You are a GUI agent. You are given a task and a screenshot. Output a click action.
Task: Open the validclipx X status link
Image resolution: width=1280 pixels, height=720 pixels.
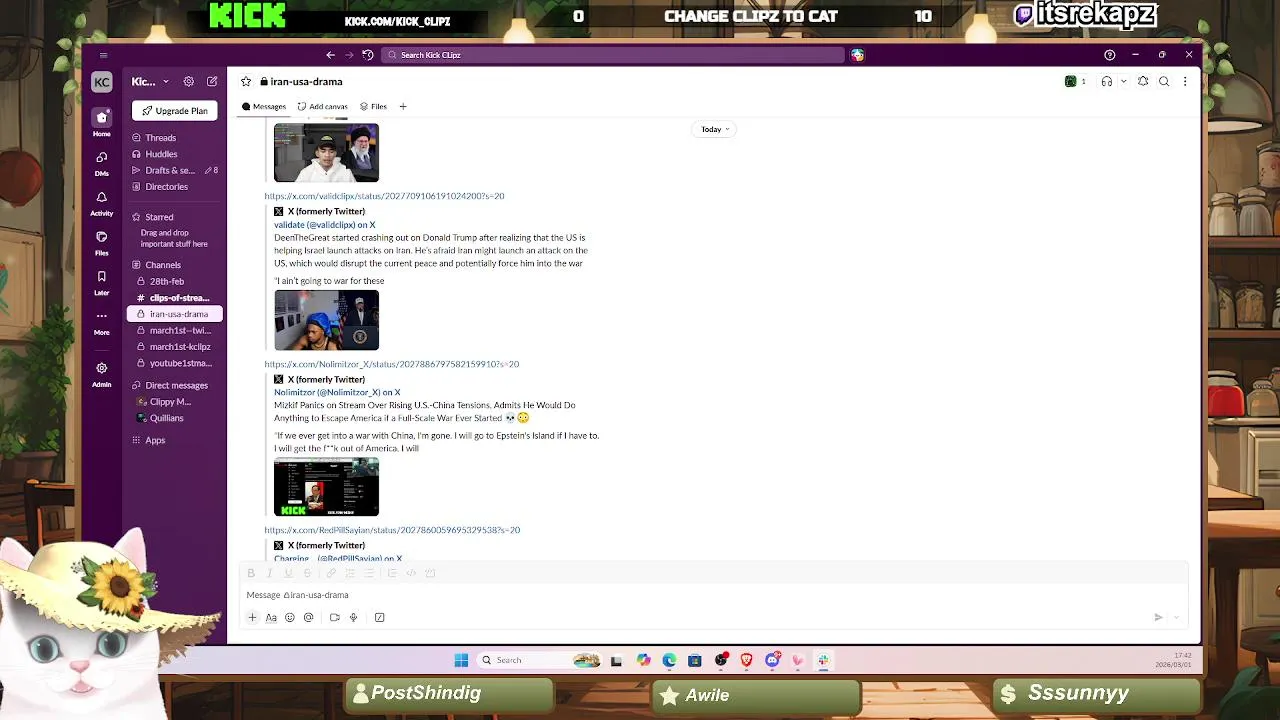click(384, 196)
